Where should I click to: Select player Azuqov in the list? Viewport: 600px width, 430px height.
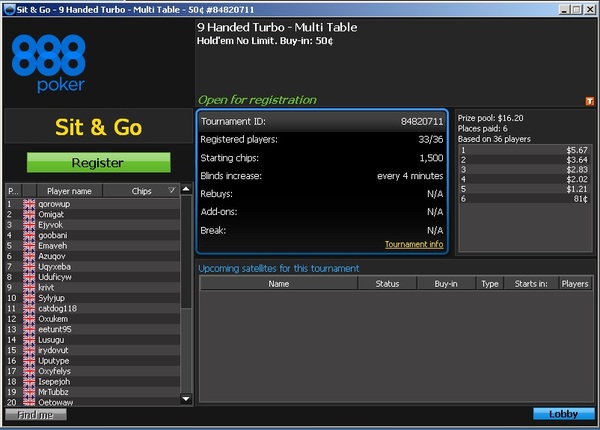coord(93,256)
